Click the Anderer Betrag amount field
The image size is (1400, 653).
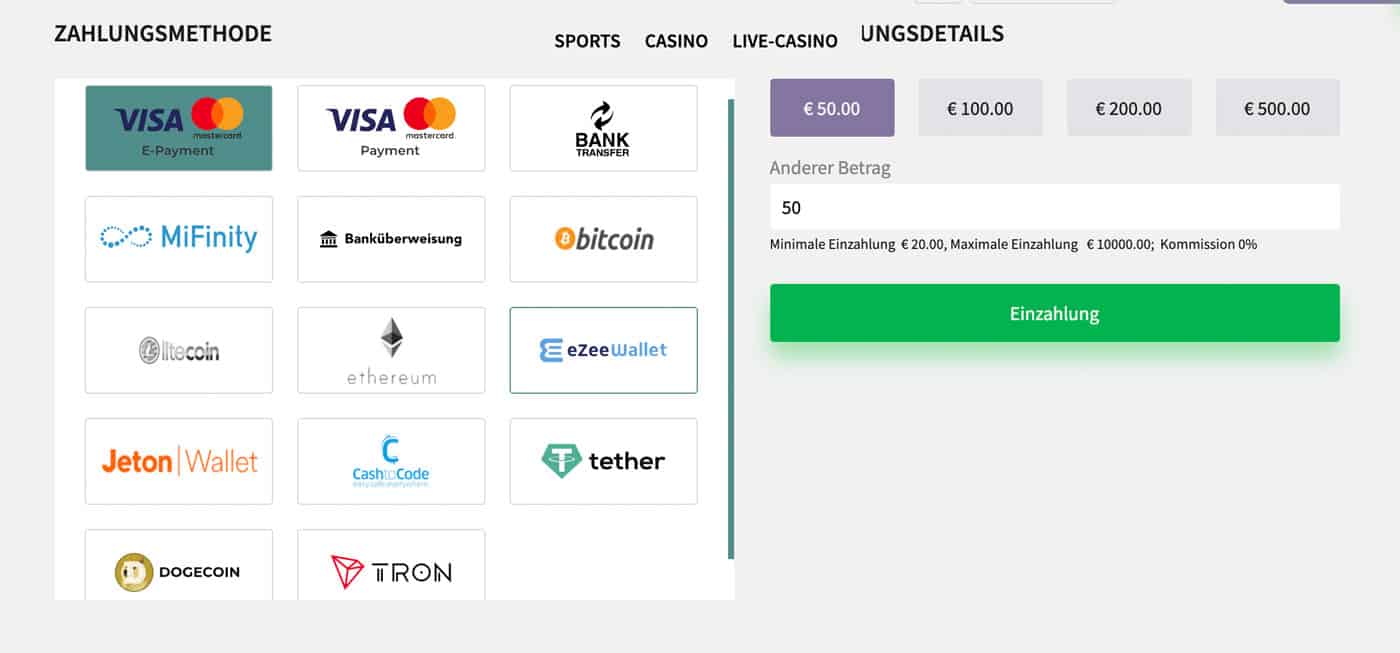click(1054, 207)
